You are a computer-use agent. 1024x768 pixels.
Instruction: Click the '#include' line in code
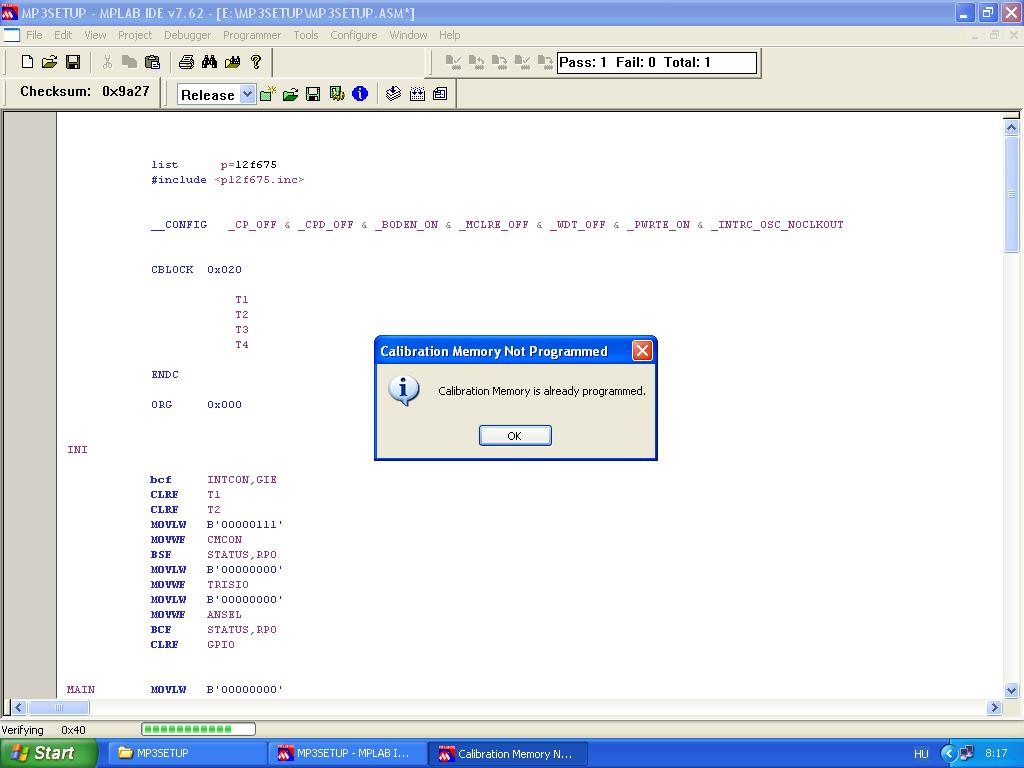(x=227, y=180)
